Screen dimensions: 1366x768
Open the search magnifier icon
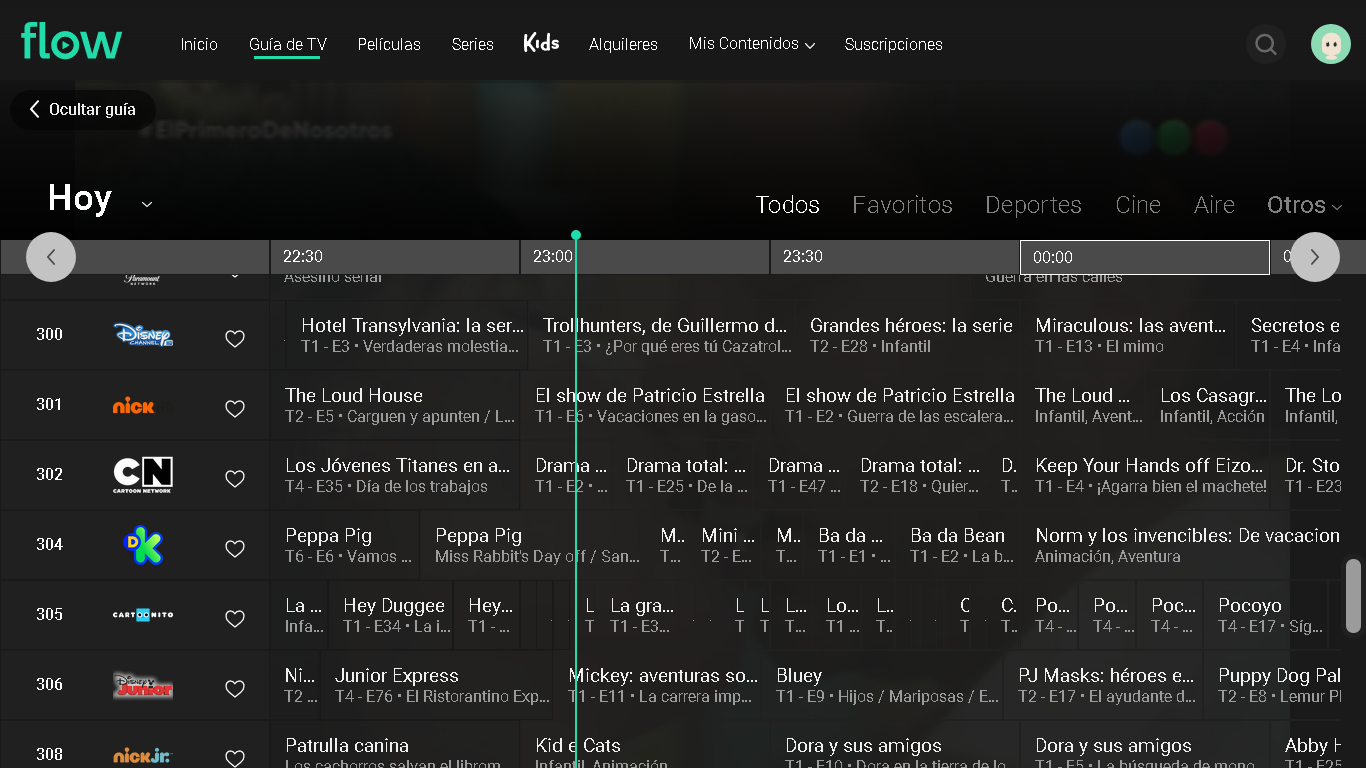1266,45
